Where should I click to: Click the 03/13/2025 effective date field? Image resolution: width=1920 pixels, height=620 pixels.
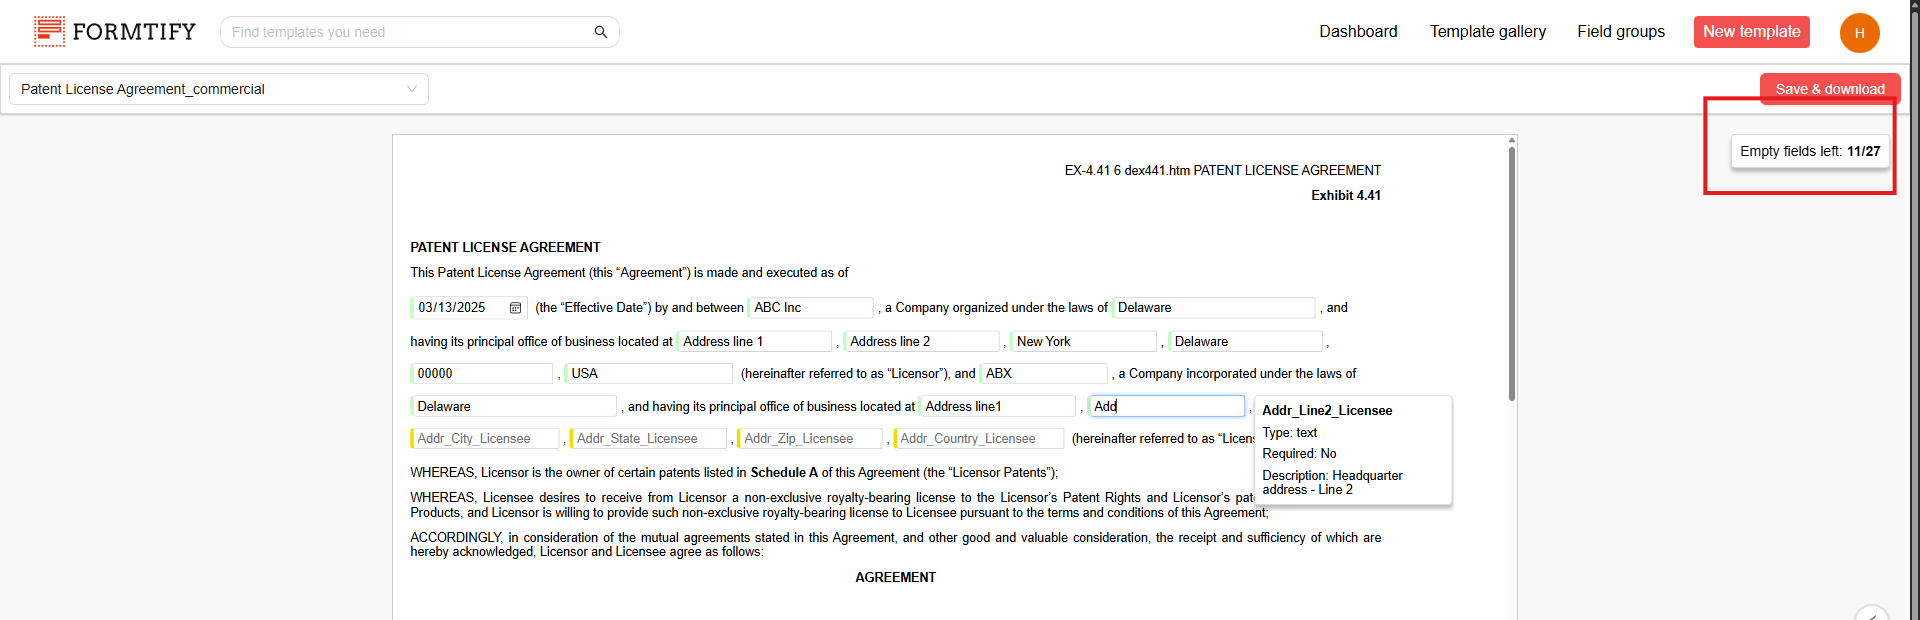pyautogui.click(x=469, y=308)
